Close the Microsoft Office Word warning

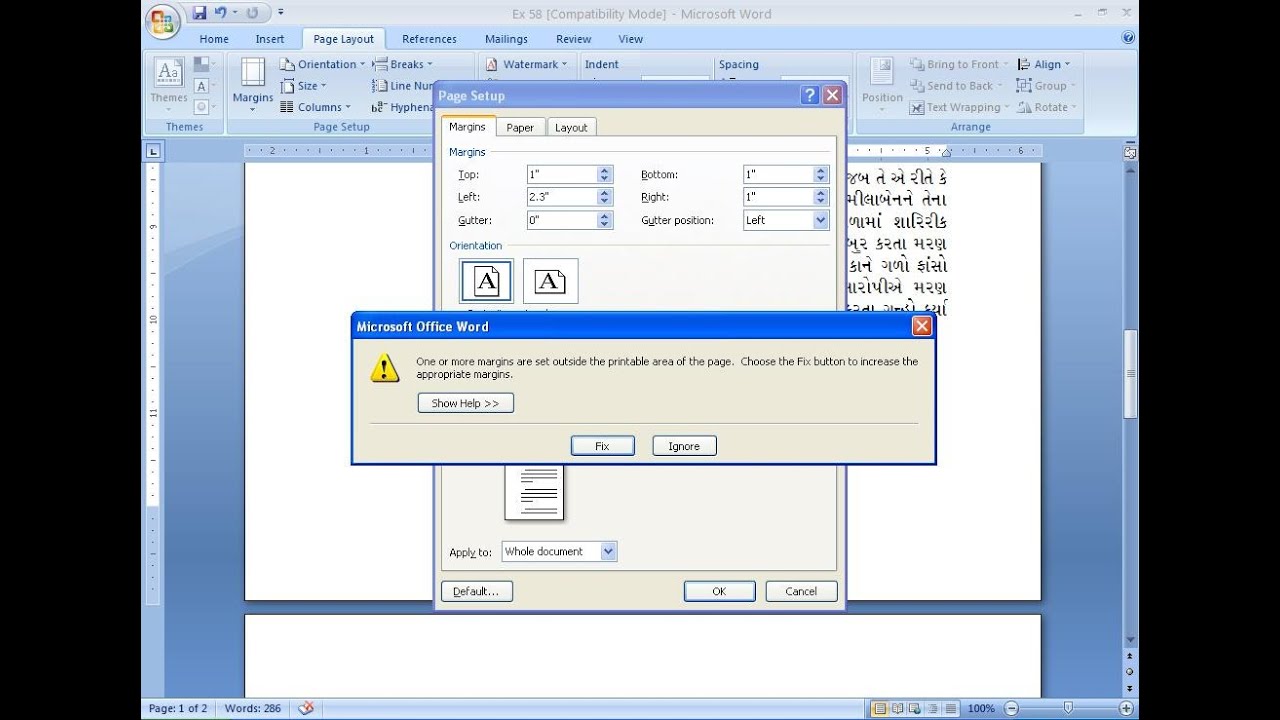click(922, 326)
